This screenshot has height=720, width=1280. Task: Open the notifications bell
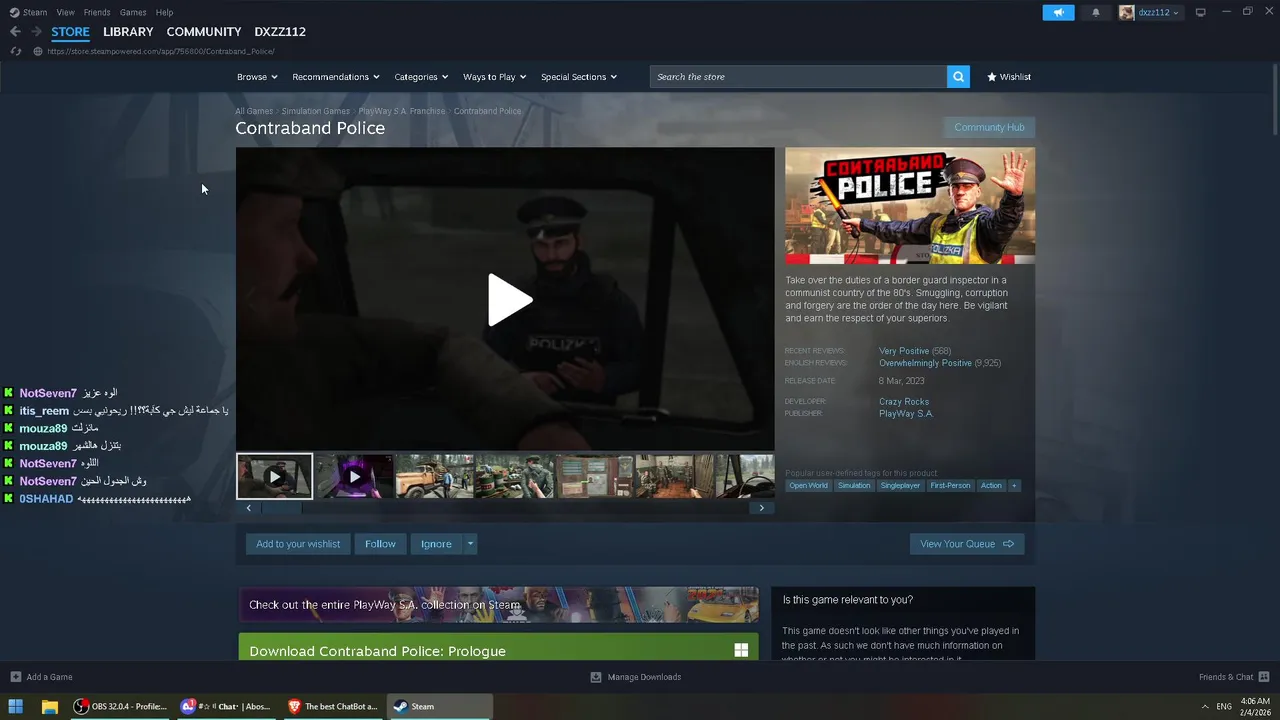coord(1095,12)
